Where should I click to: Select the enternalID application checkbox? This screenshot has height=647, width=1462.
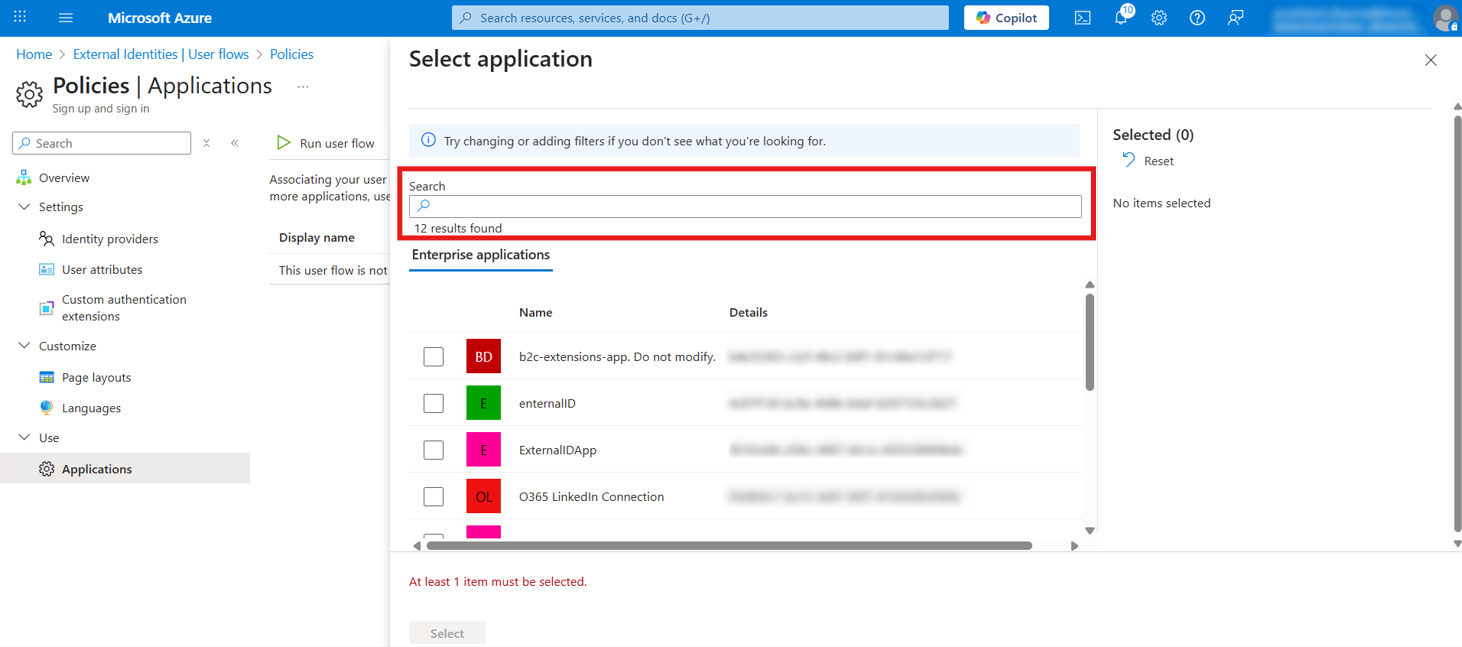tap(433, 403)
